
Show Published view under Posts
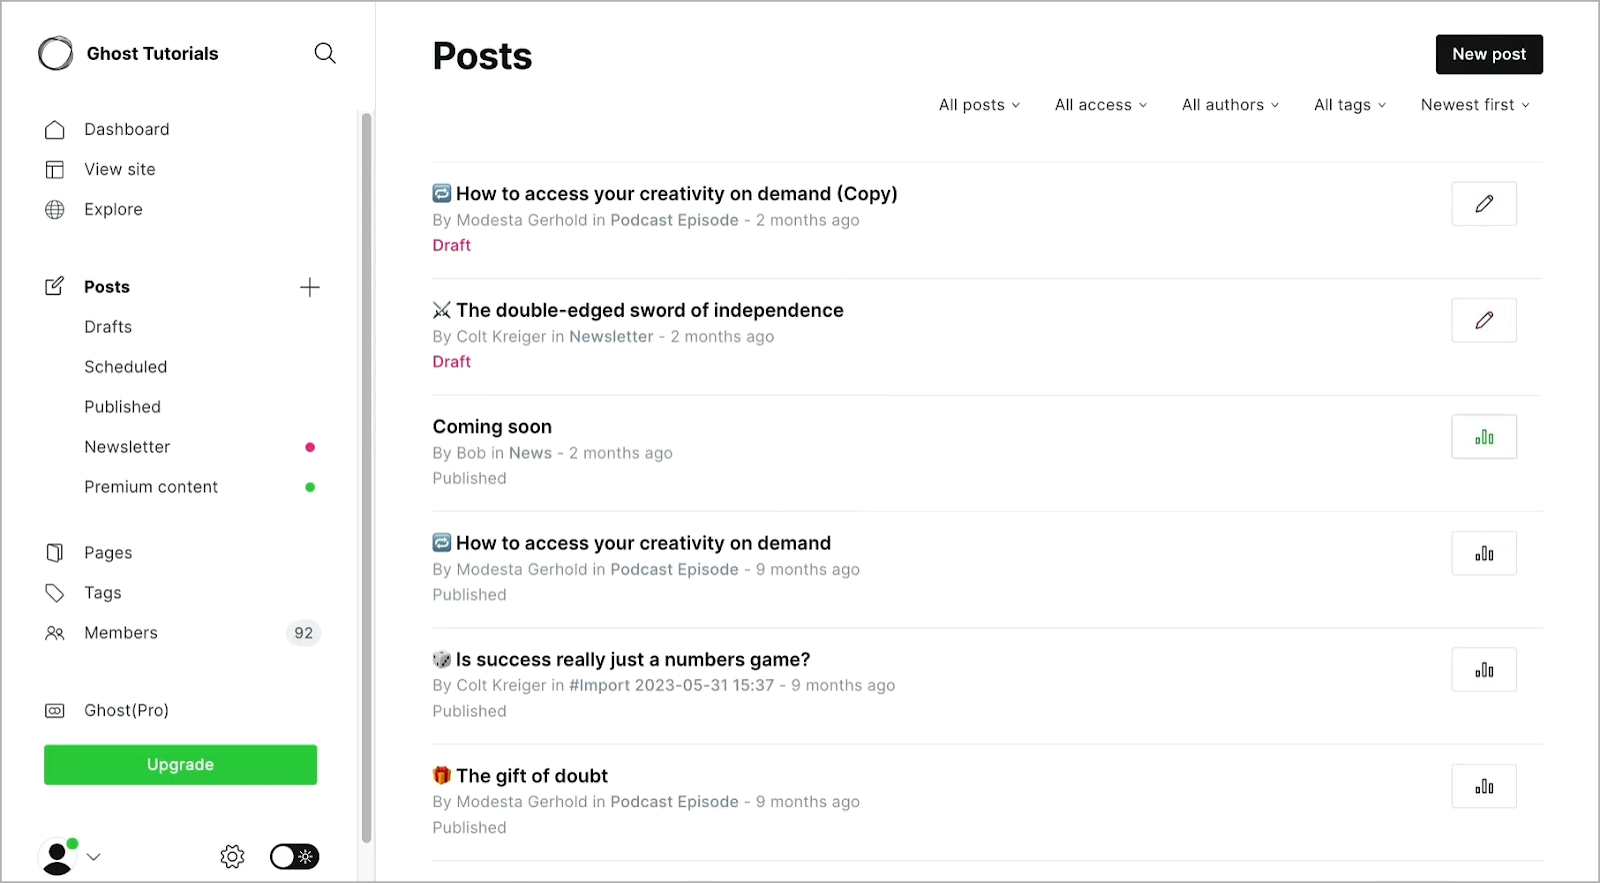[x=122, y=407]
